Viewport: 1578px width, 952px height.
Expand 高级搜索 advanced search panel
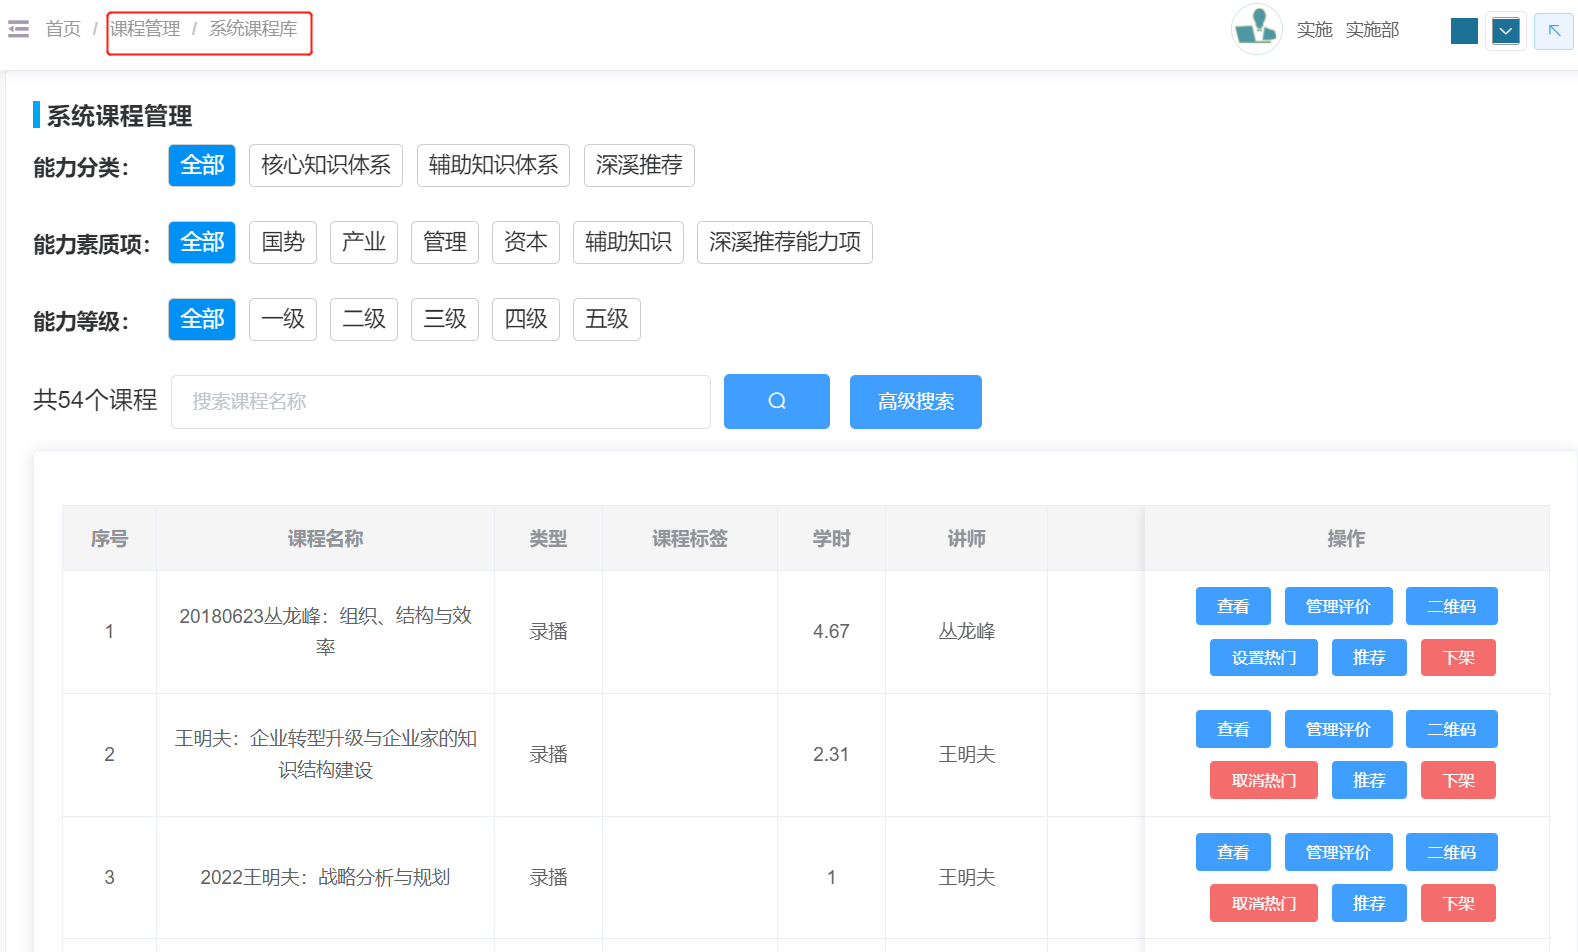(915, 401)
